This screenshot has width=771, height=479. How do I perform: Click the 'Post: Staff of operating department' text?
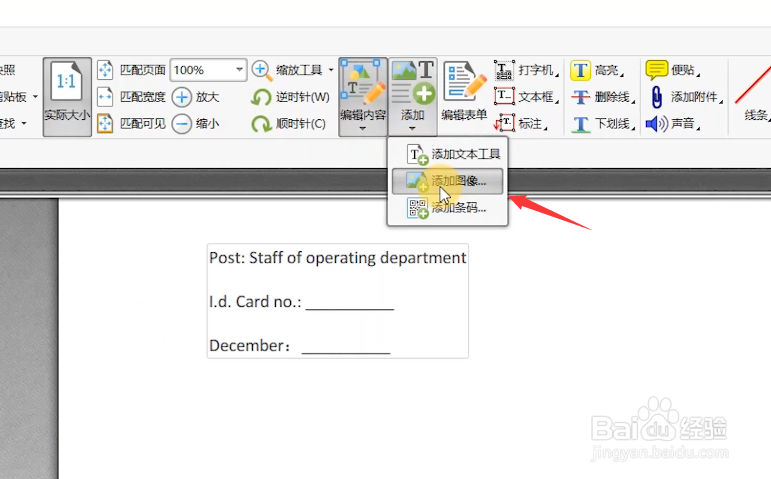pos(337,258)
